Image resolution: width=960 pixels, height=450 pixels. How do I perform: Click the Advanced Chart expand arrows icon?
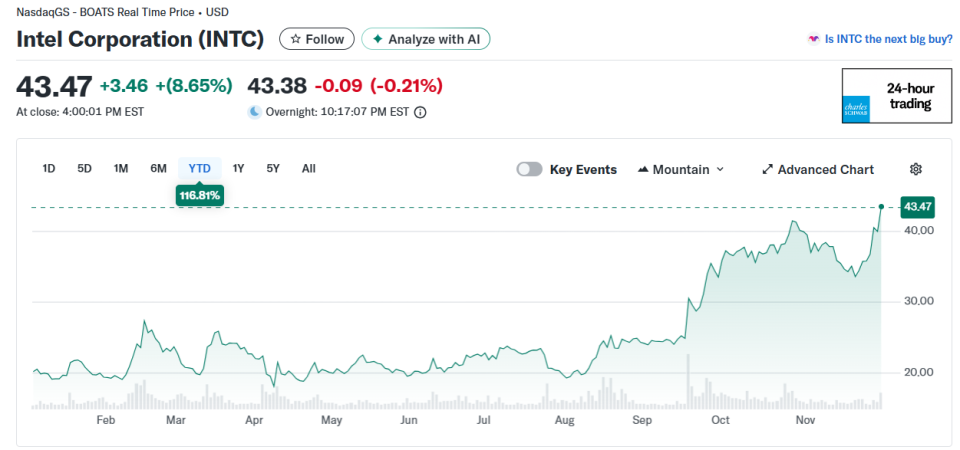click(767, 170)
